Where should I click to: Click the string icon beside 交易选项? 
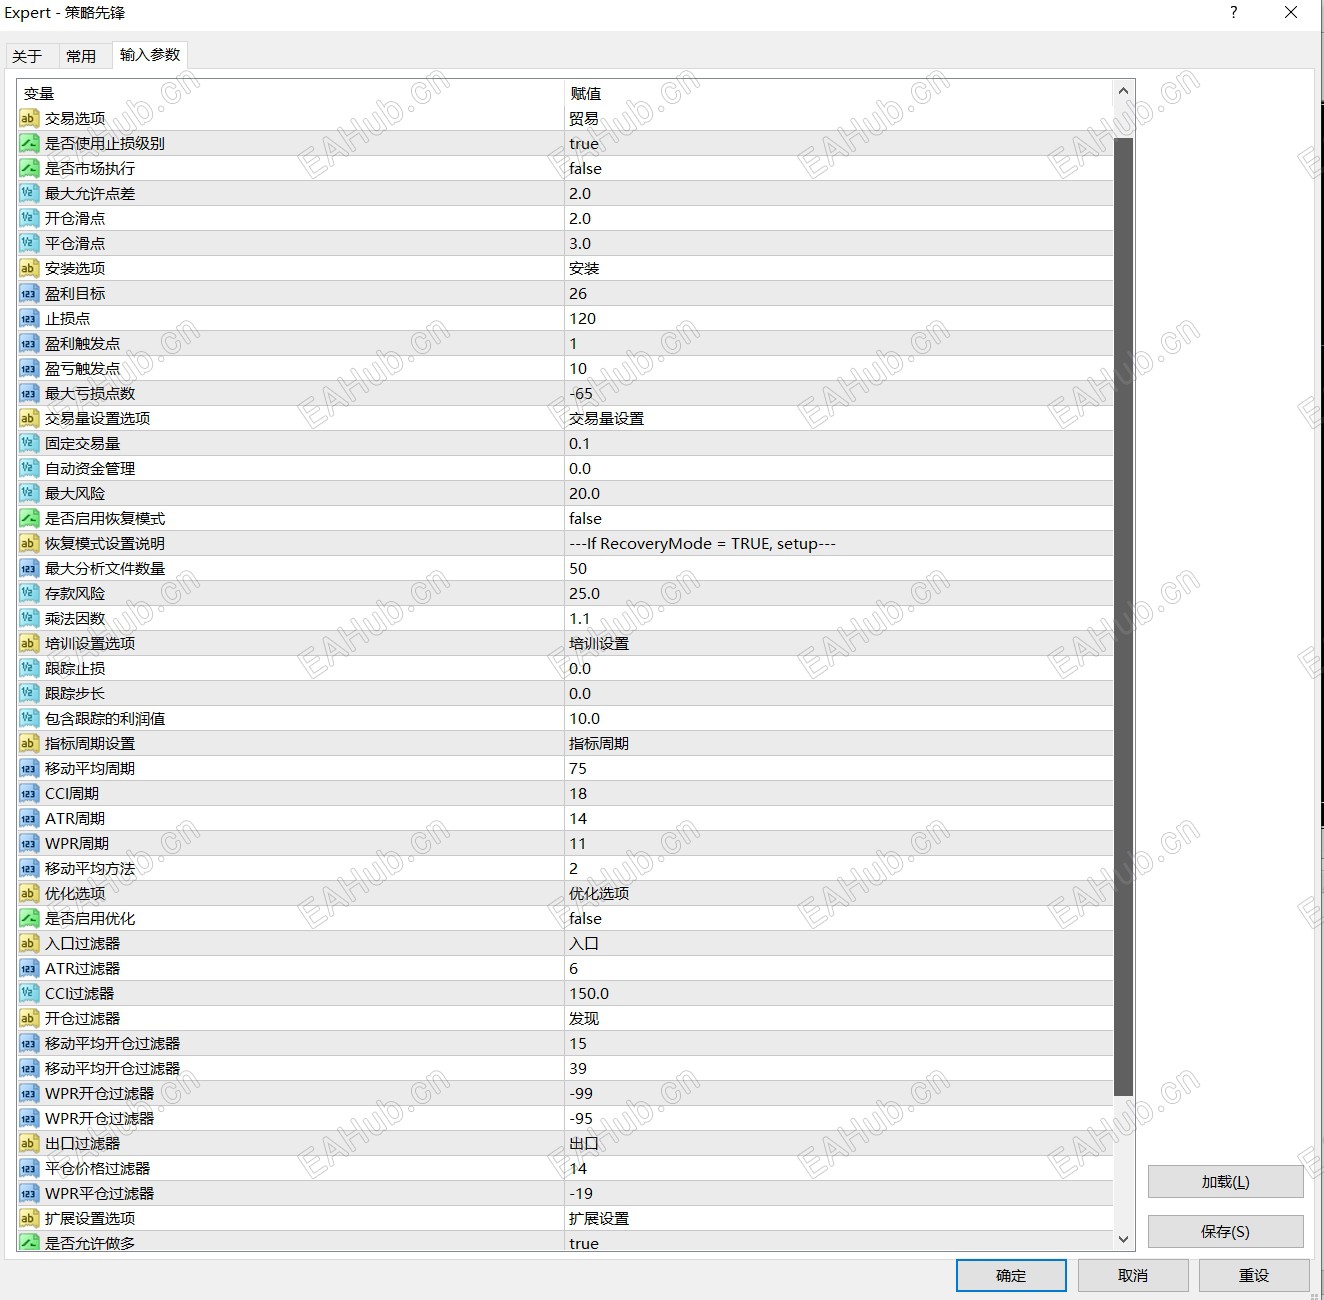[x=28, y=118]
